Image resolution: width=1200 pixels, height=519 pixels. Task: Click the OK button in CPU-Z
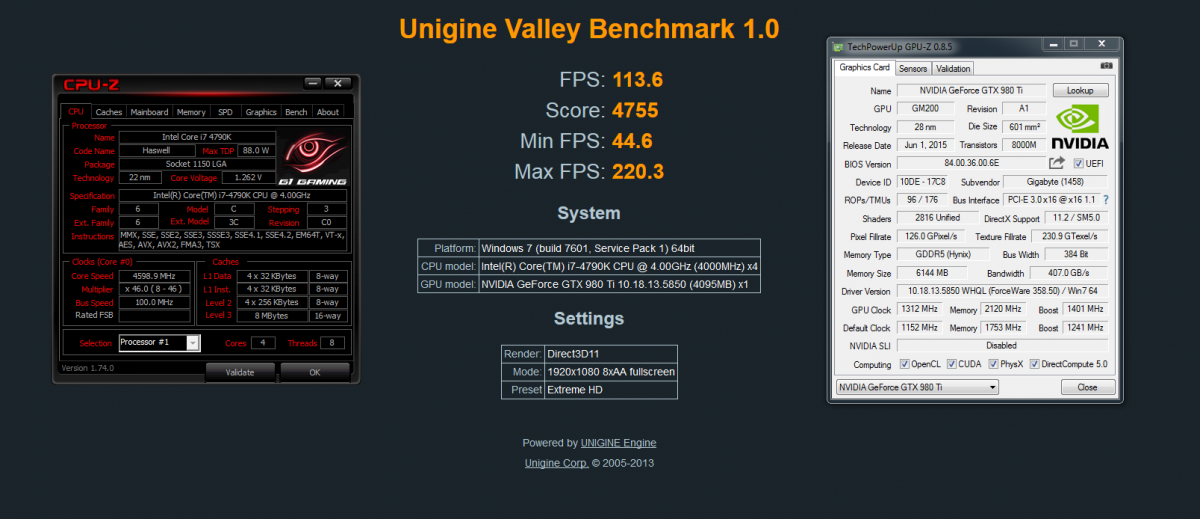click(x=315, y=372)
